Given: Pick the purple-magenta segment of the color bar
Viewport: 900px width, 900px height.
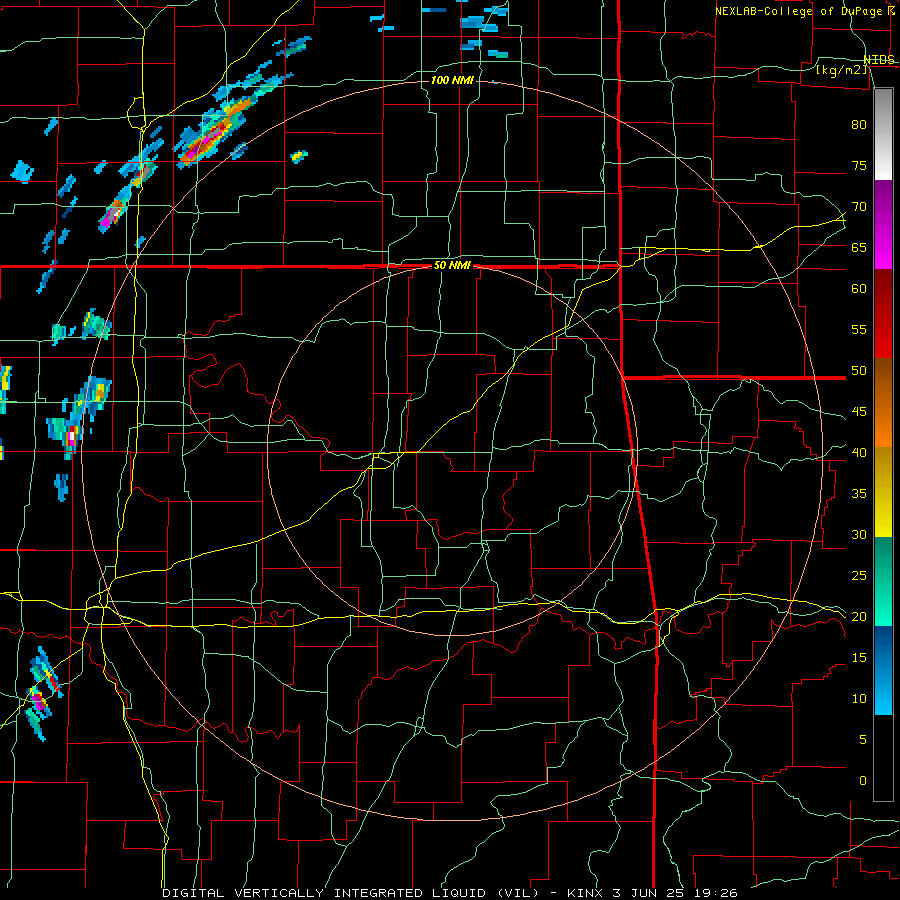Looking at the screenshot, I should click(883, 225).
